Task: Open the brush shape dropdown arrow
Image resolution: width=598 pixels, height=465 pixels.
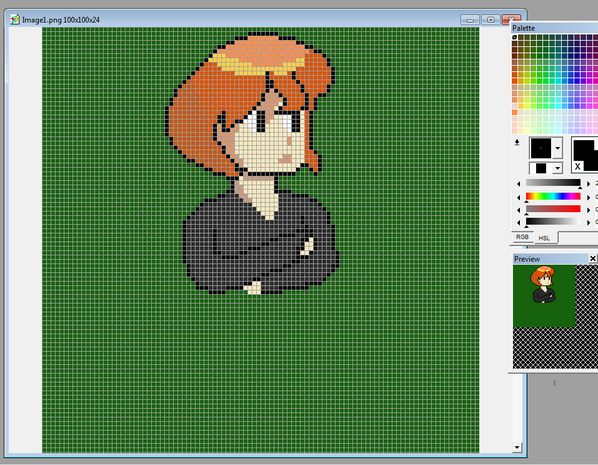Action: 558,168
